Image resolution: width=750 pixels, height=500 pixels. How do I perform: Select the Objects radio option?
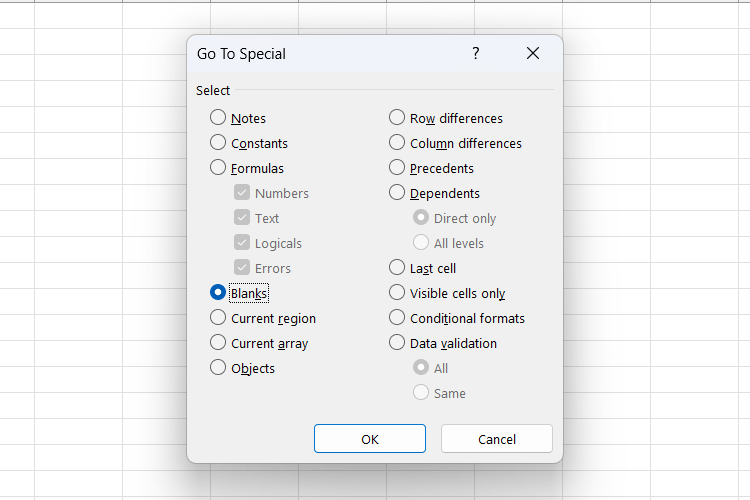[x=218, y=368]
